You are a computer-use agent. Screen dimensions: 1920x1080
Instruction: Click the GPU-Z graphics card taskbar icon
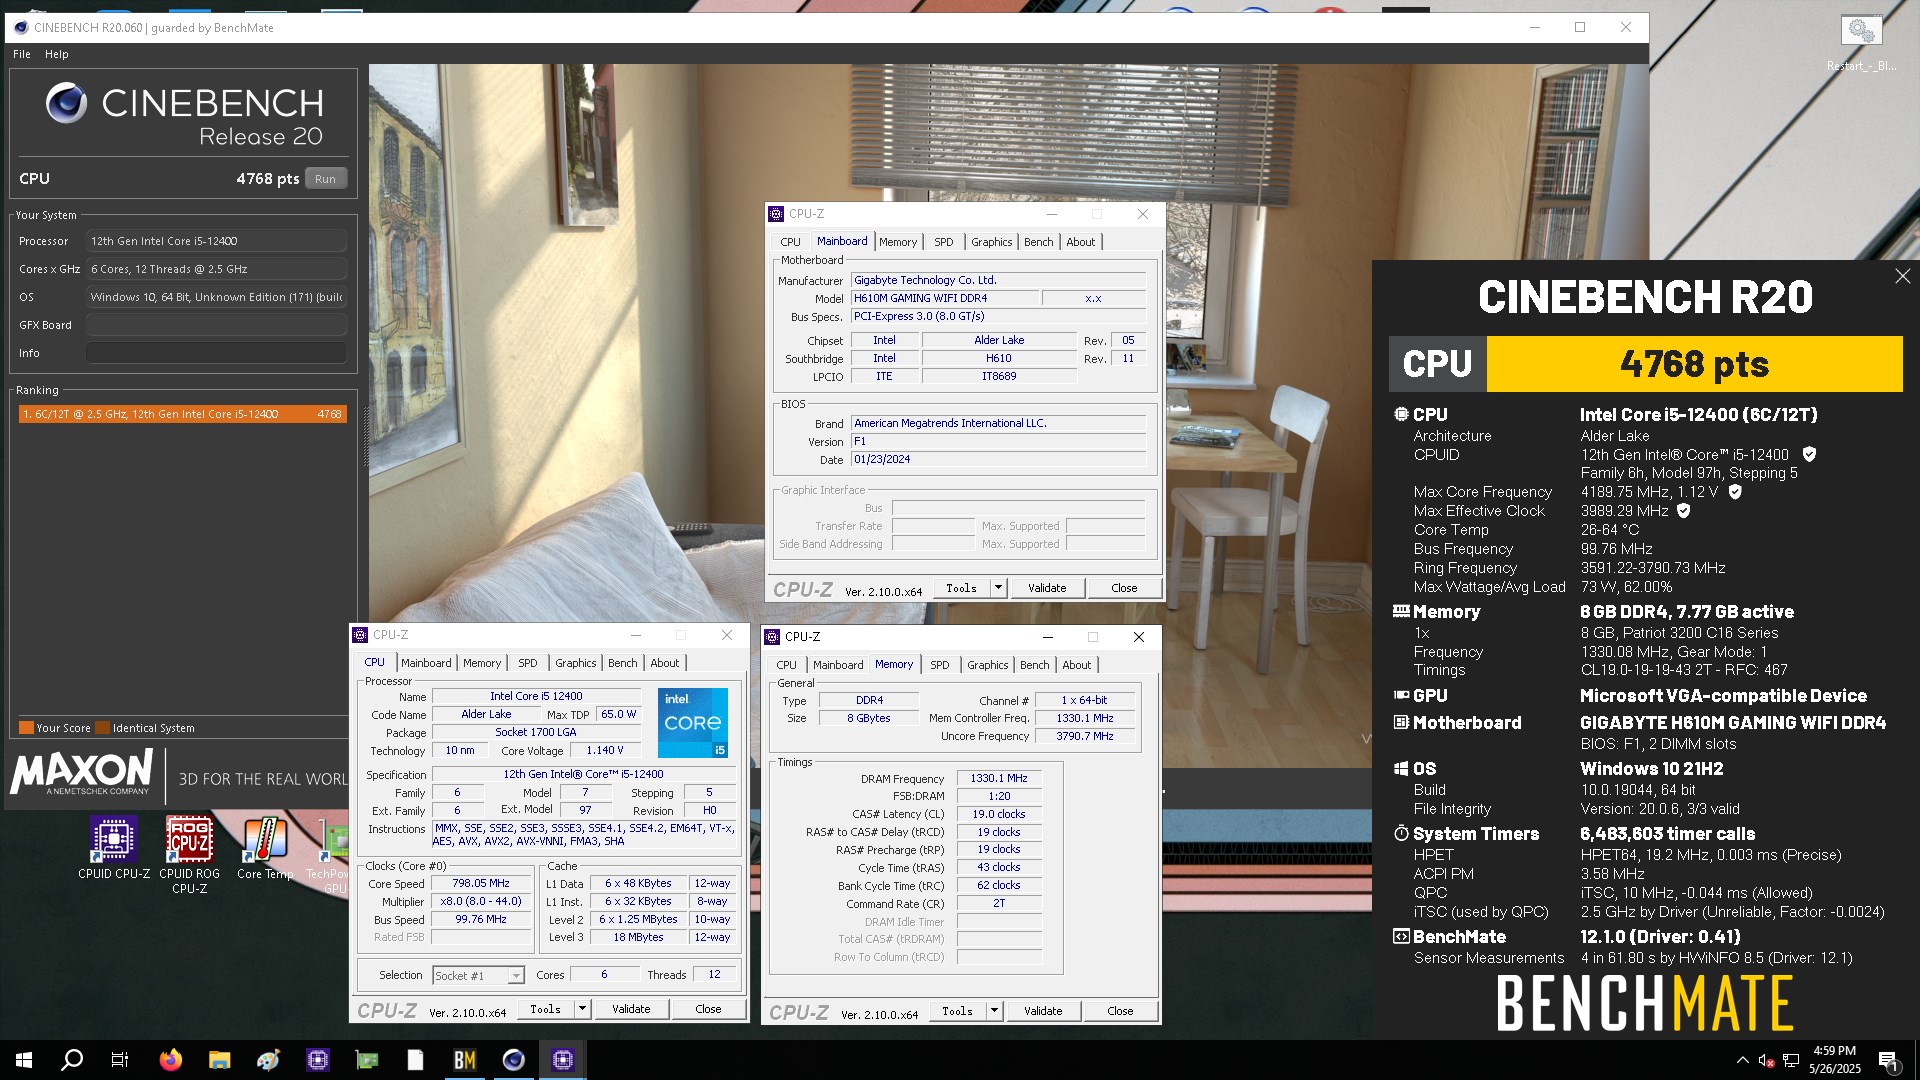tap(367, 1060)
